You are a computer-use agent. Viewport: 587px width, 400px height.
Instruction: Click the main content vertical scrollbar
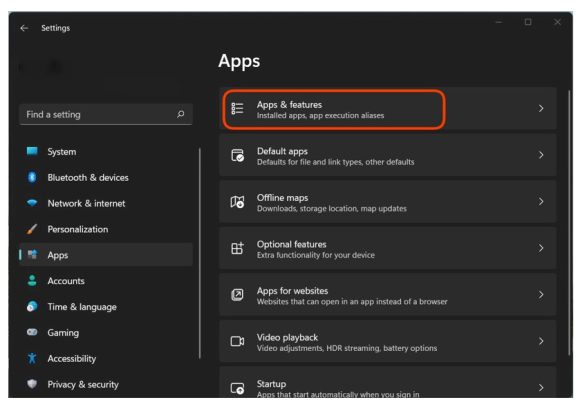click(569, 222)
